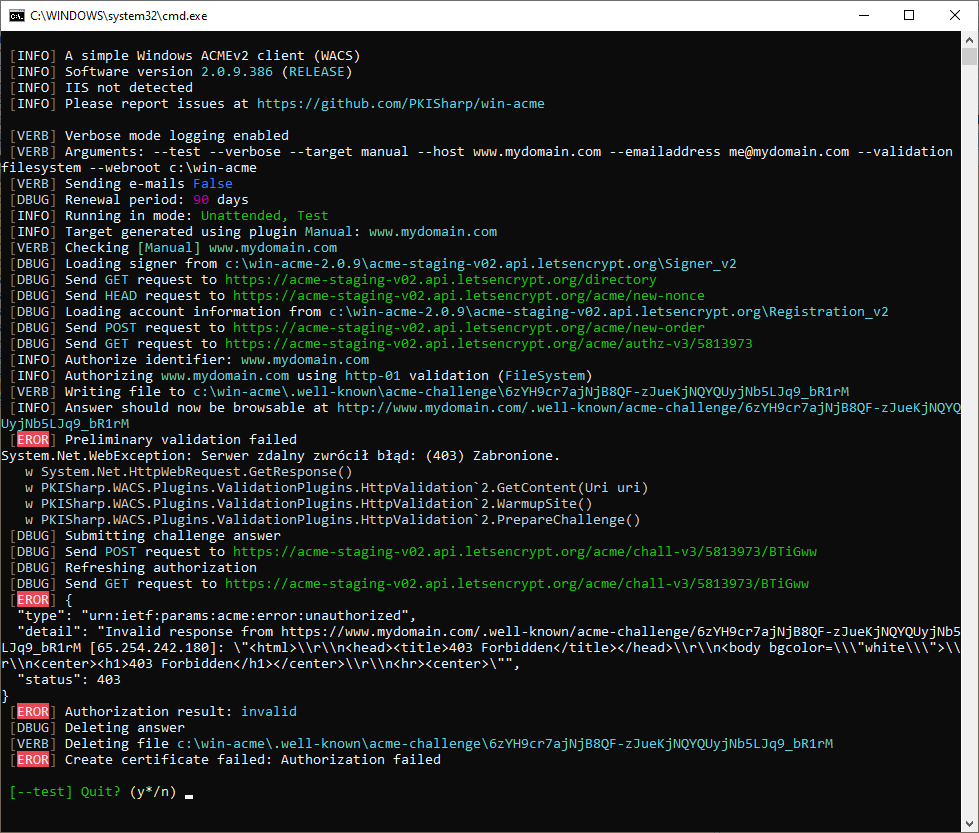
Task: Click the acme/new-order URL
Action: (468, 328)
